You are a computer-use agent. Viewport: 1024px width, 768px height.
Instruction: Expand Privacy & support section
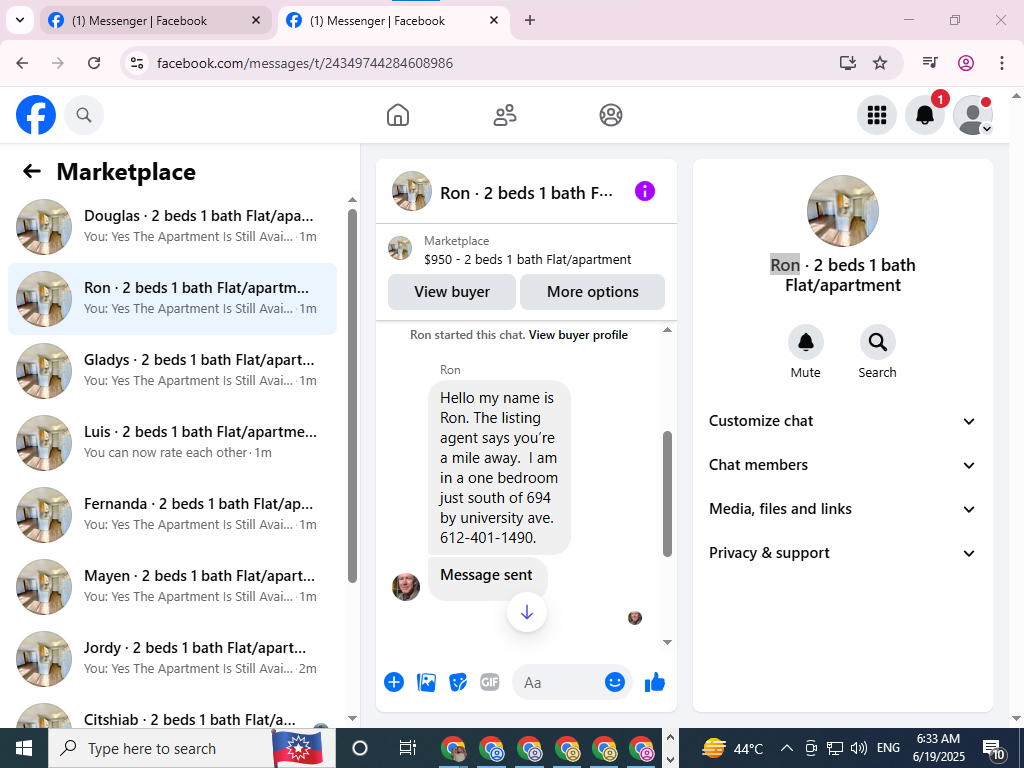tap(842, 553)
